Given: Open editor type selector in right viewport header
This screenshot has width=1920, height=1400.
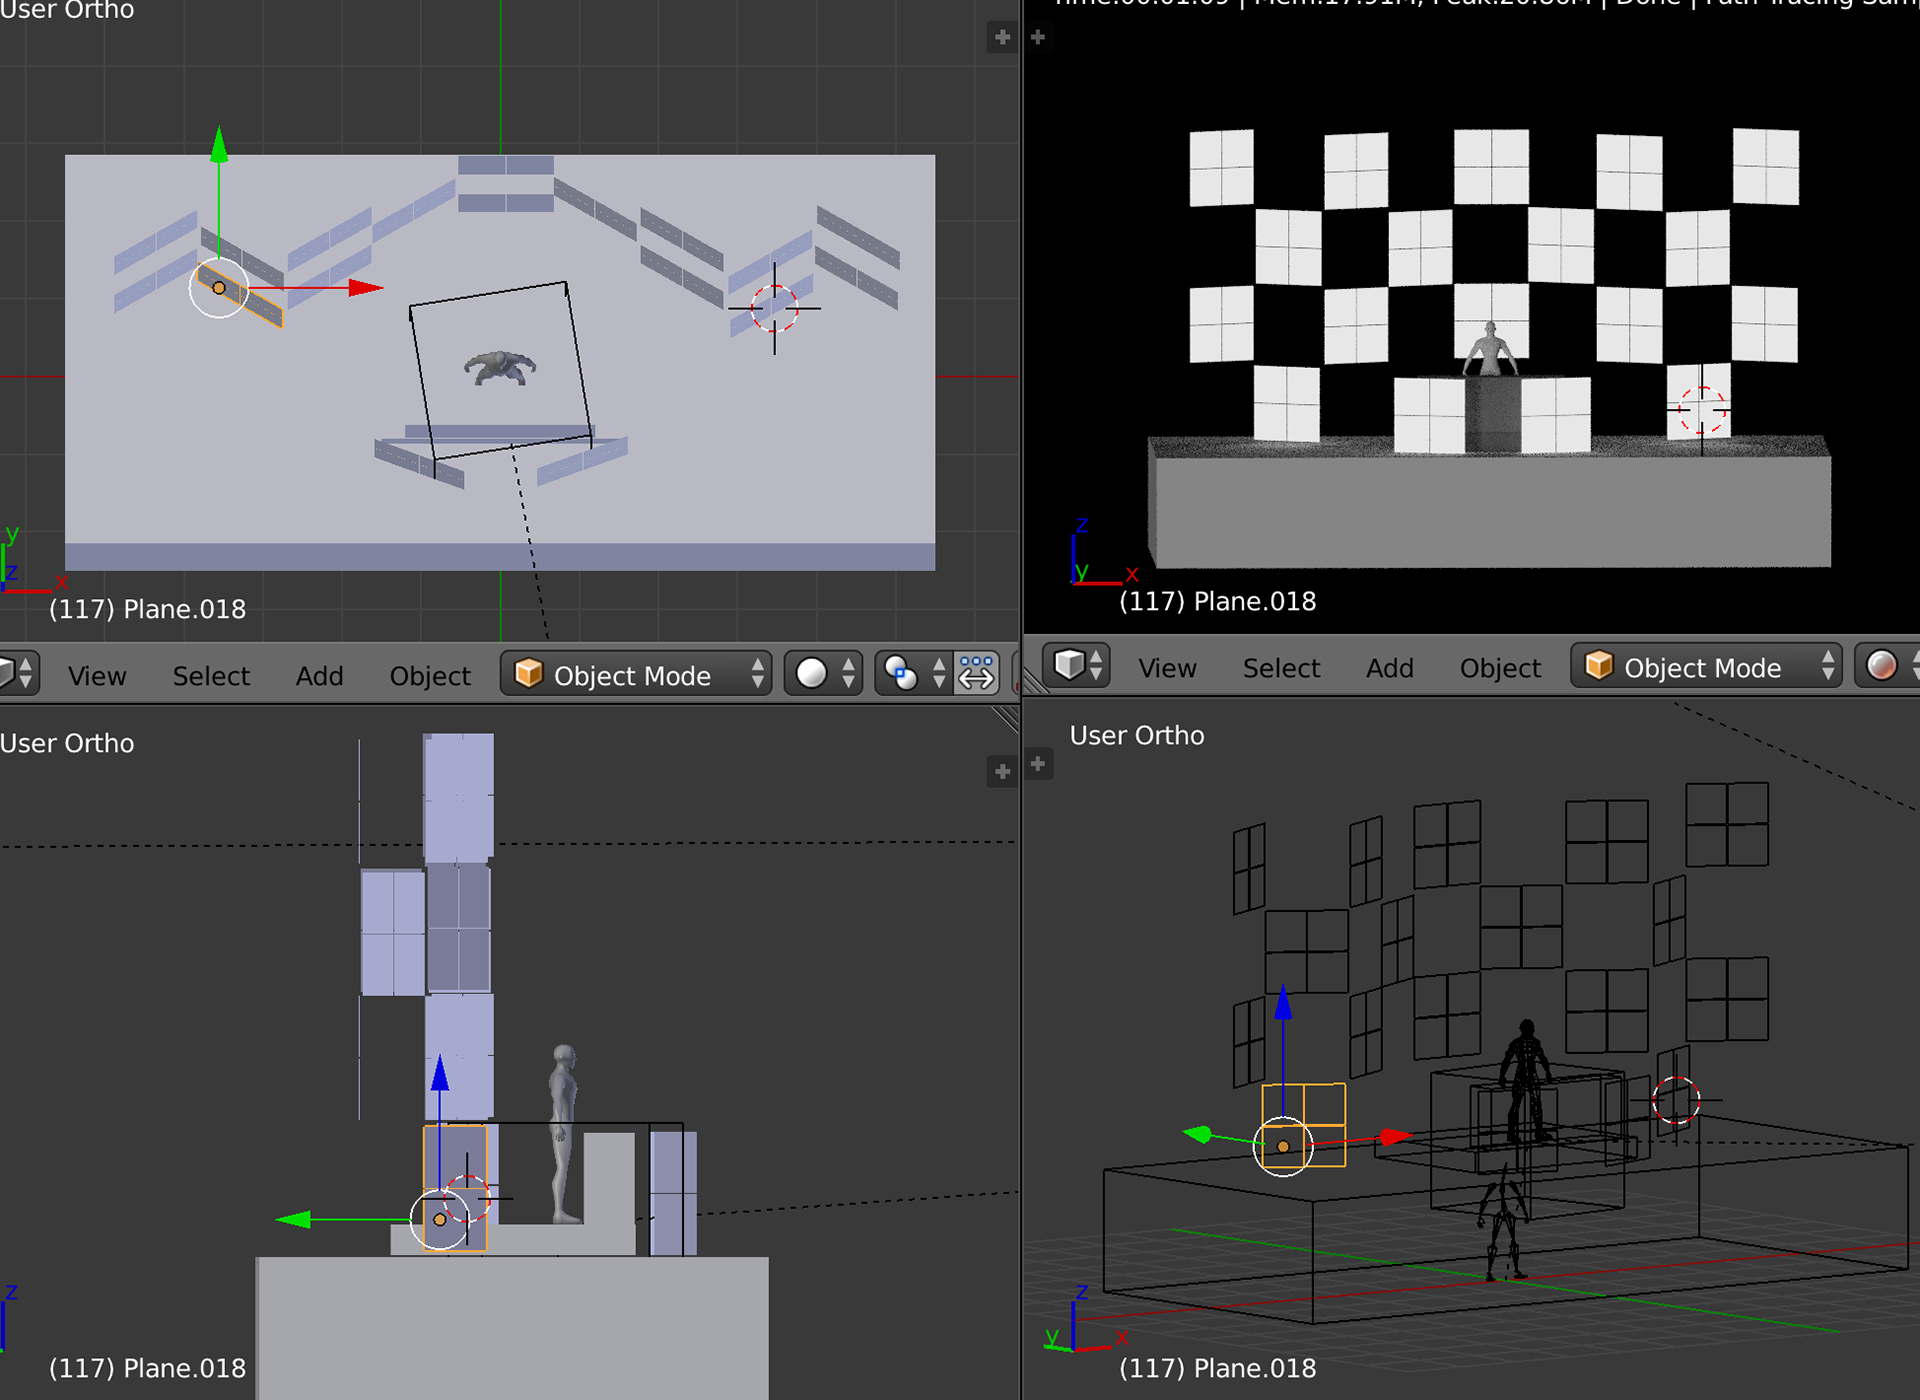Looking at the screenshot, I should tap(1077, 665).
